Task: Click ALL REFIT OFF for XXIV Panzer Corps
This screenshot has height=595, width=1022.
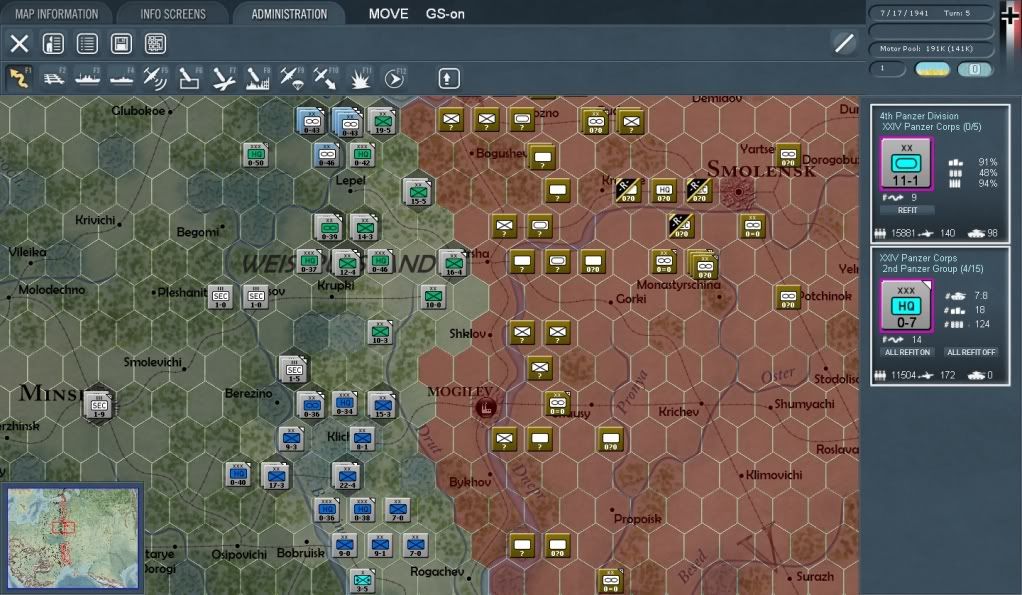Action: tap(971, 352)
